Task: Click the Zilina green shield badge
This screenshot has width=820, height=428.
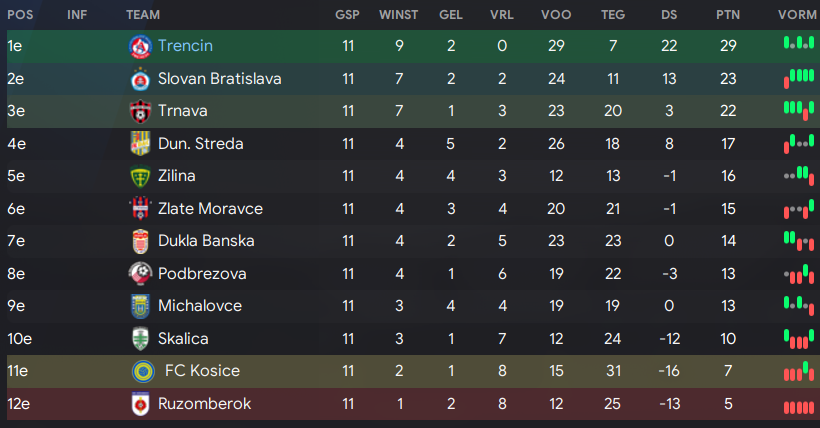Action: (x=140, y=176)
